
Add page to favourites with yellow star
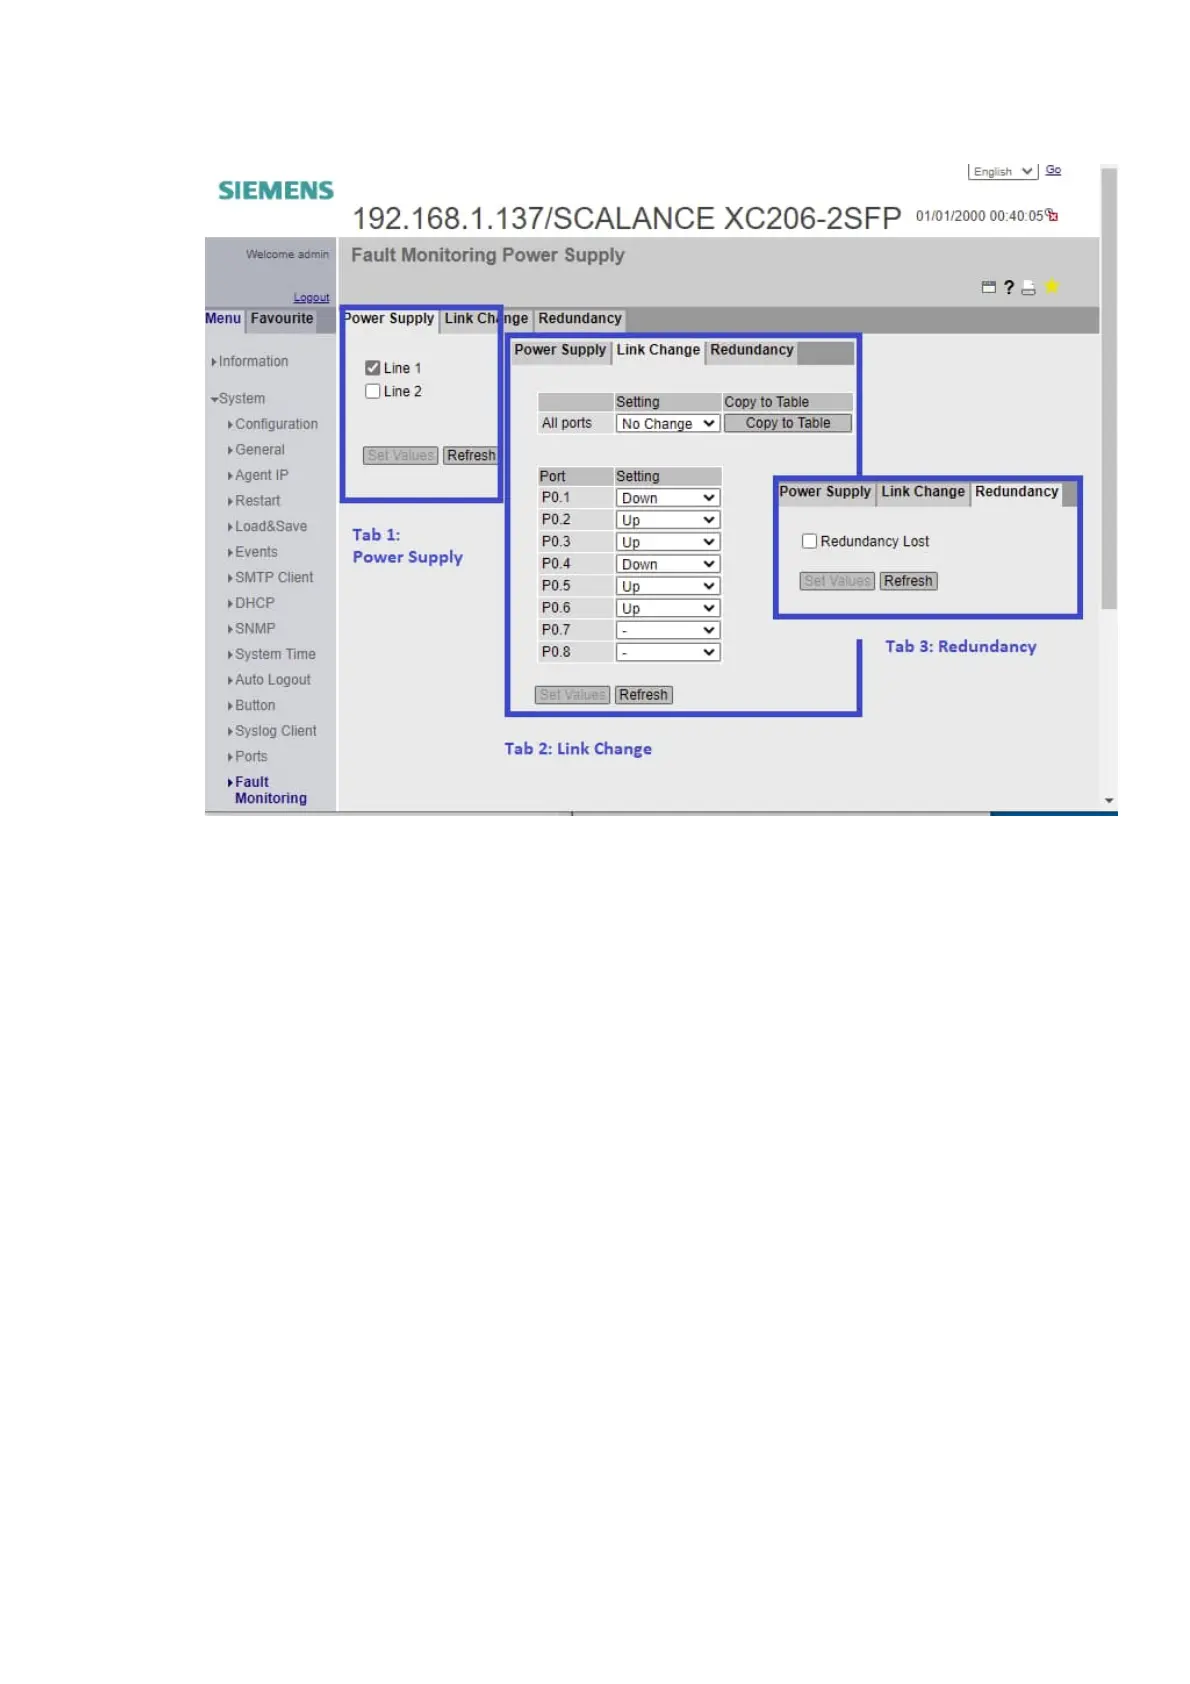[1052, 287]
